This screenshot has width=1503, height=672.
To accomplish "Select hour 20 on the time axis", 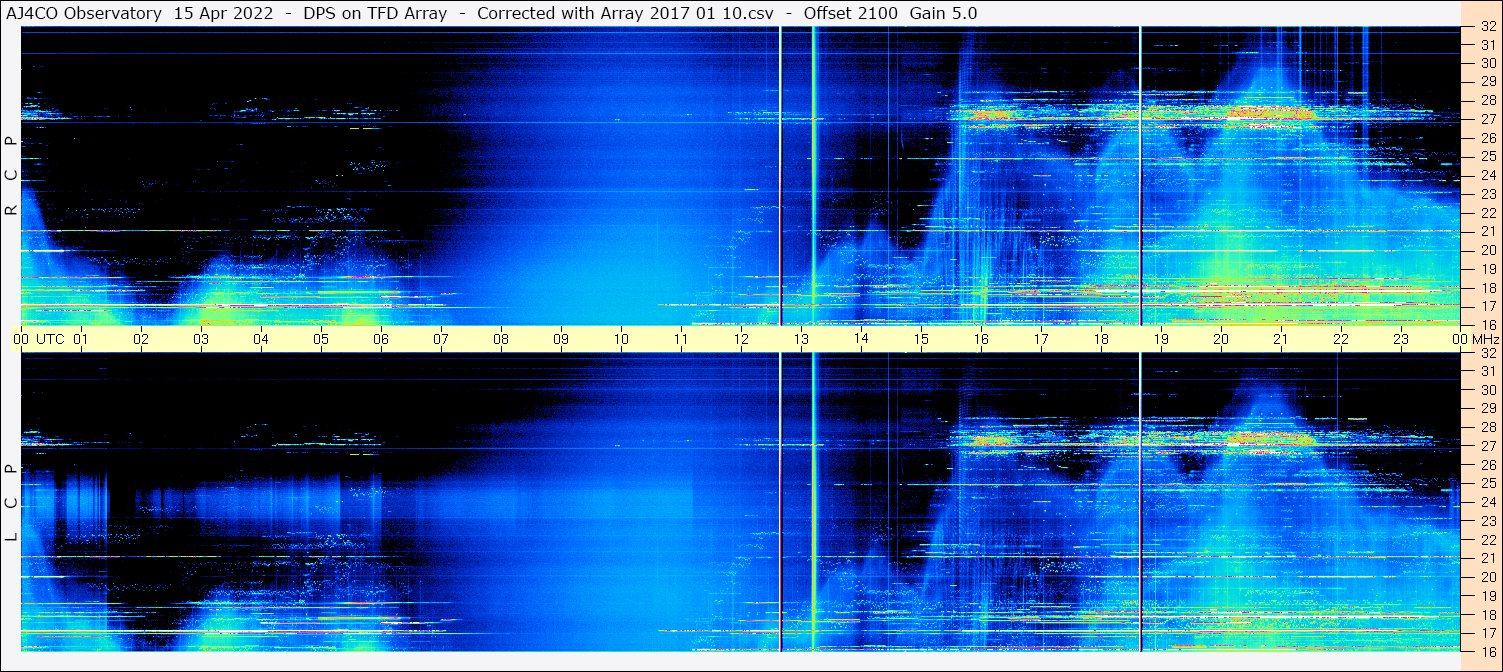I will tap(1221, 339).
